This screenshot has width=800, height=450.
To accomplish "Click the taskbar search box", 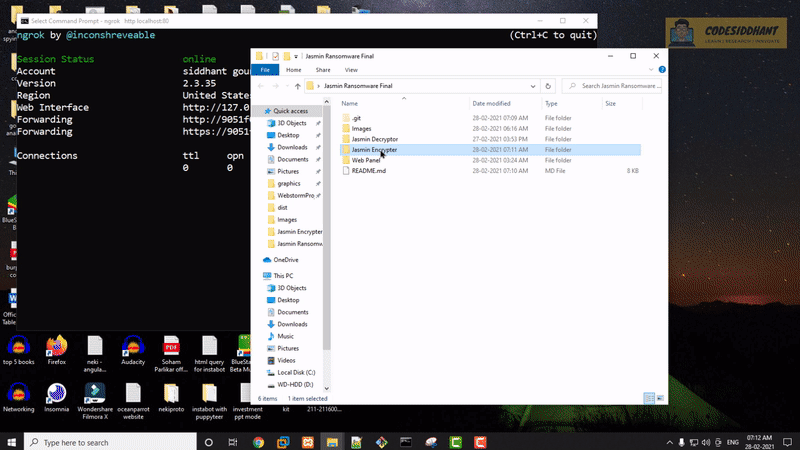I will click(110, 442).
